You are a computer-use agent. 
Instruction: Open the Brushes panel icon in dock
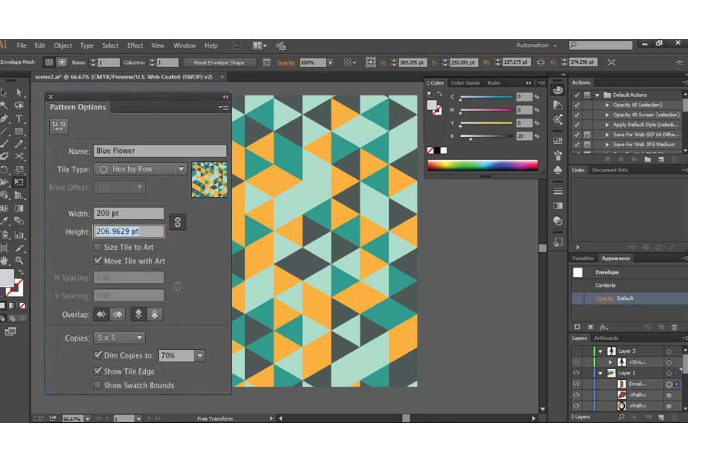[558, 155]
